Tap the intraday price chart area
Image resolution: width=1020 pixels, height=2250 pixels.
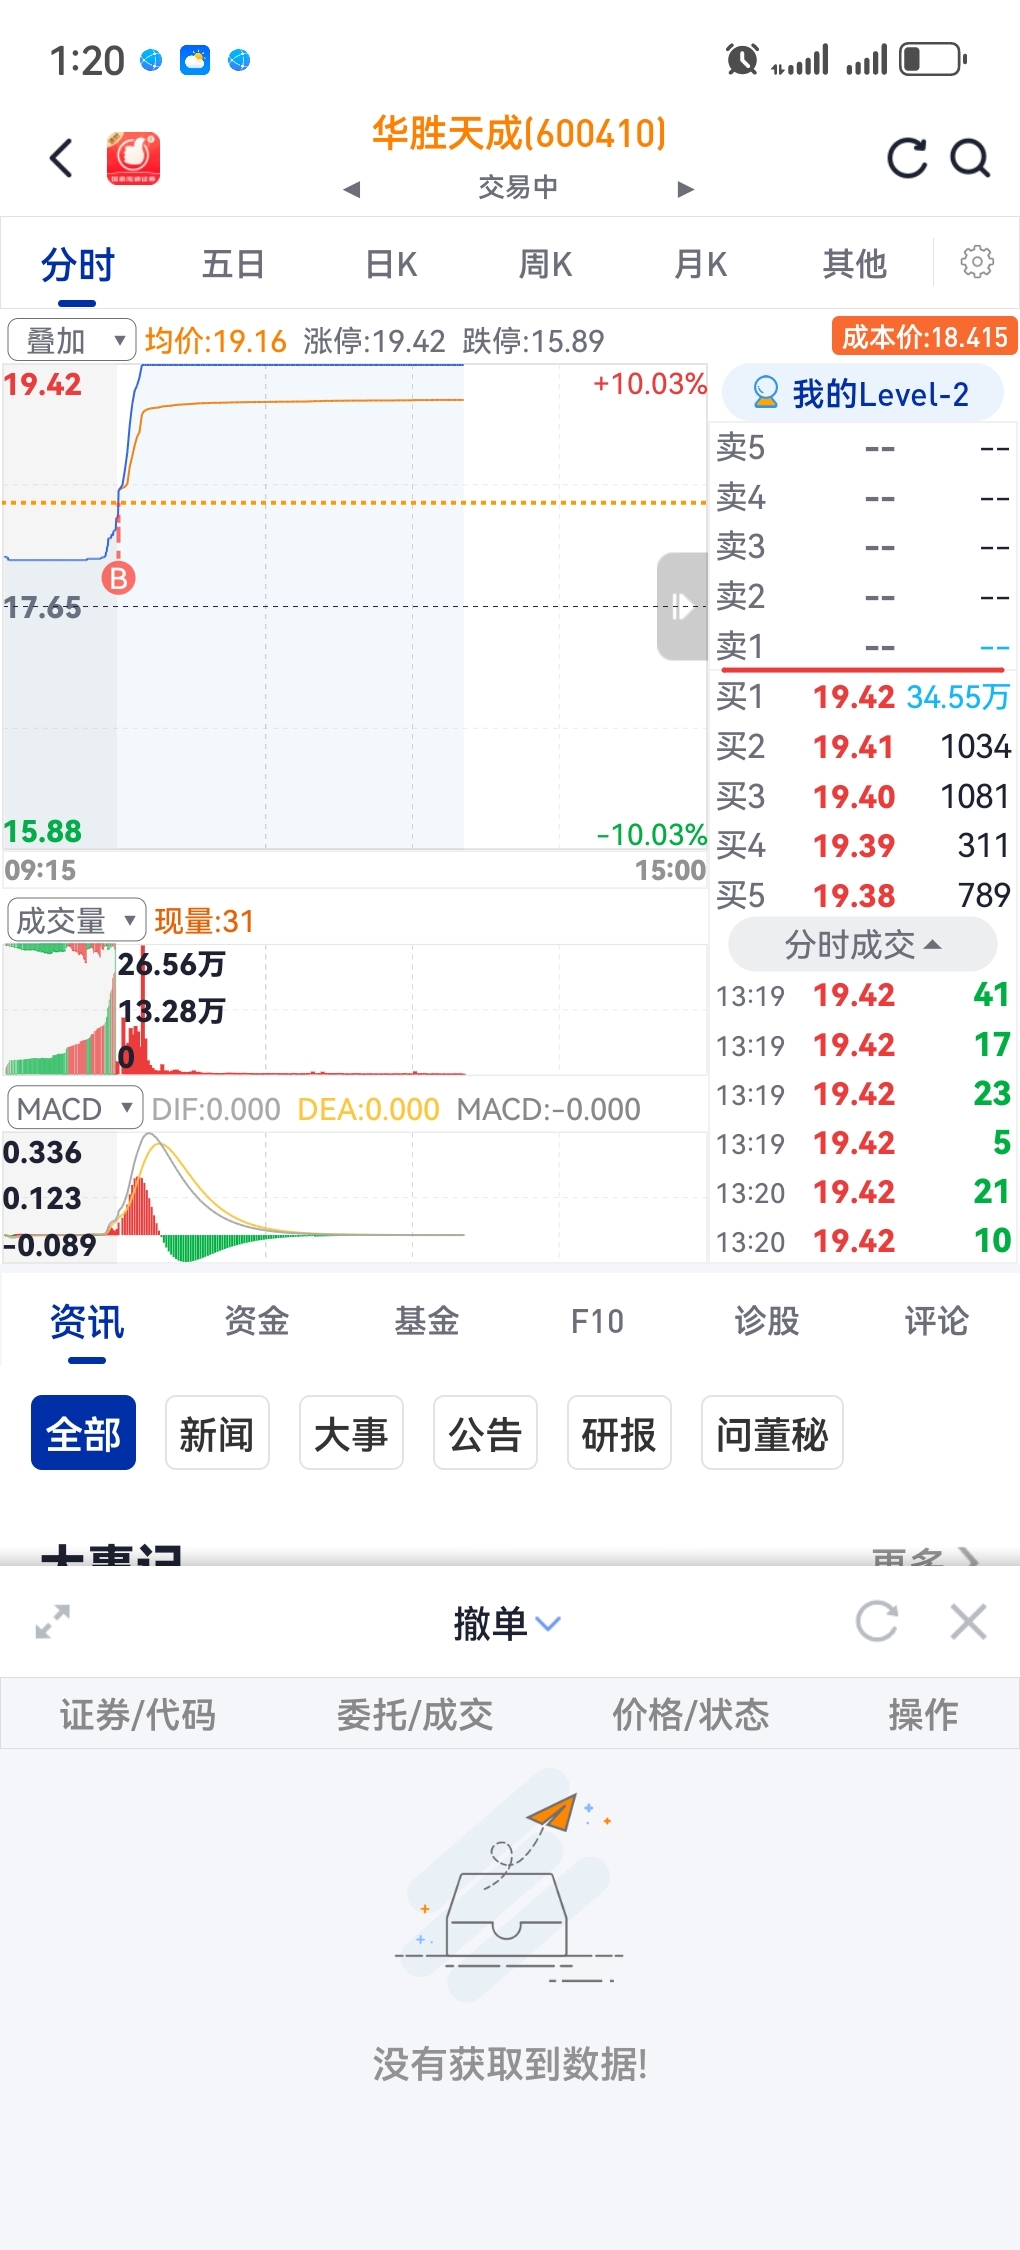[x=355, y=607]
